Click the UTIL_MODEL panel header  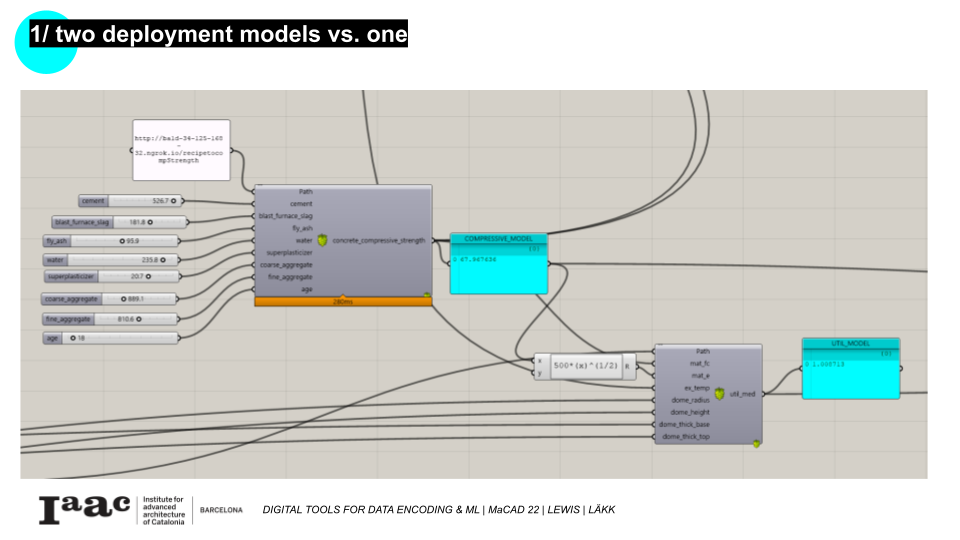coord(850,343)
